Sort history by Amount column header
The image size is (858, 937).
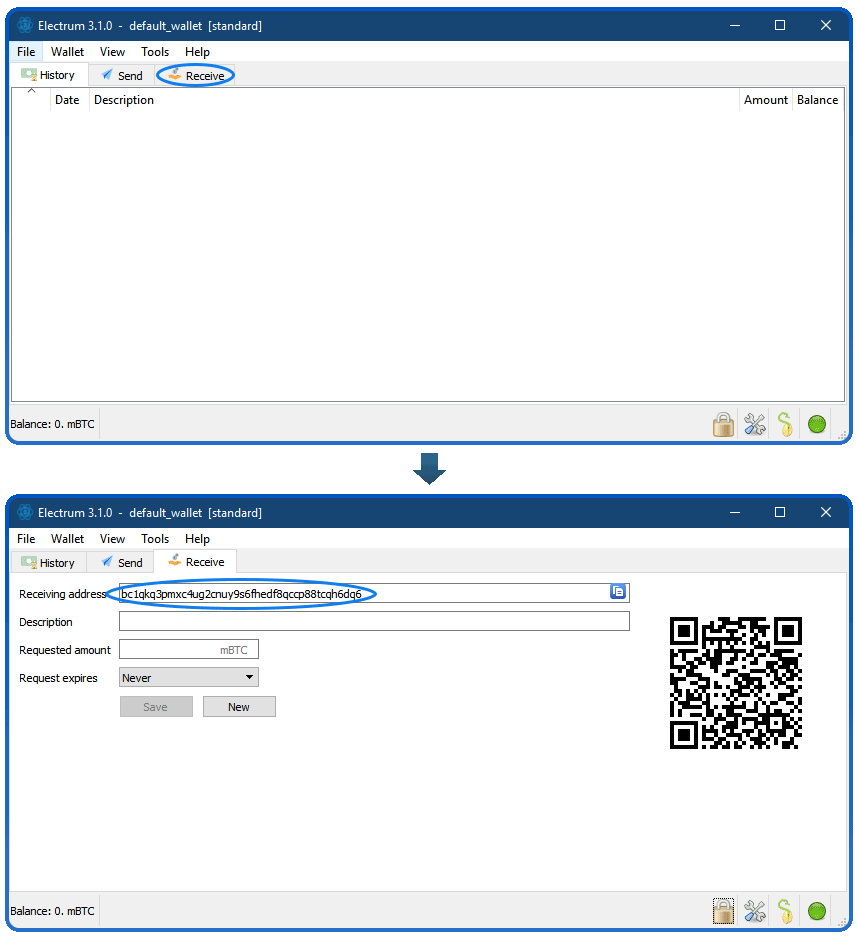point(765,100)
